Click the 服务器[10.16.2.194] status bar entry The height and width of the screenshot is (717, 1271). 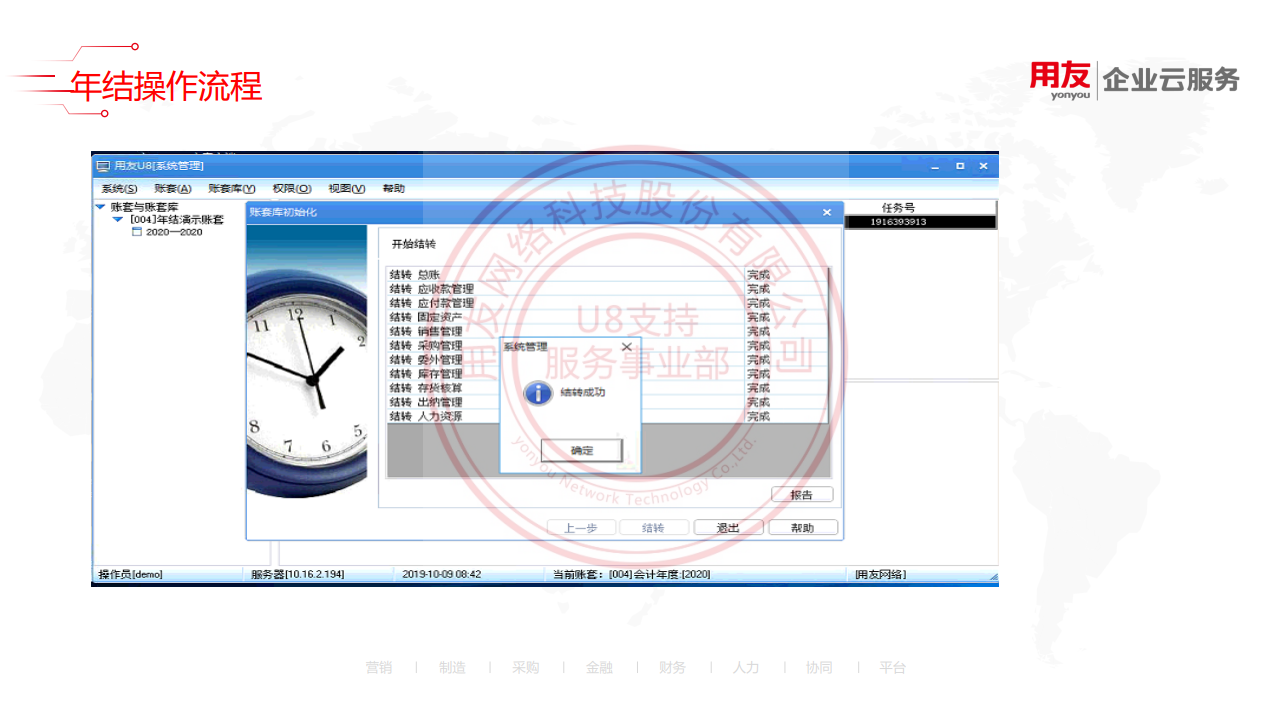[297, 574]
